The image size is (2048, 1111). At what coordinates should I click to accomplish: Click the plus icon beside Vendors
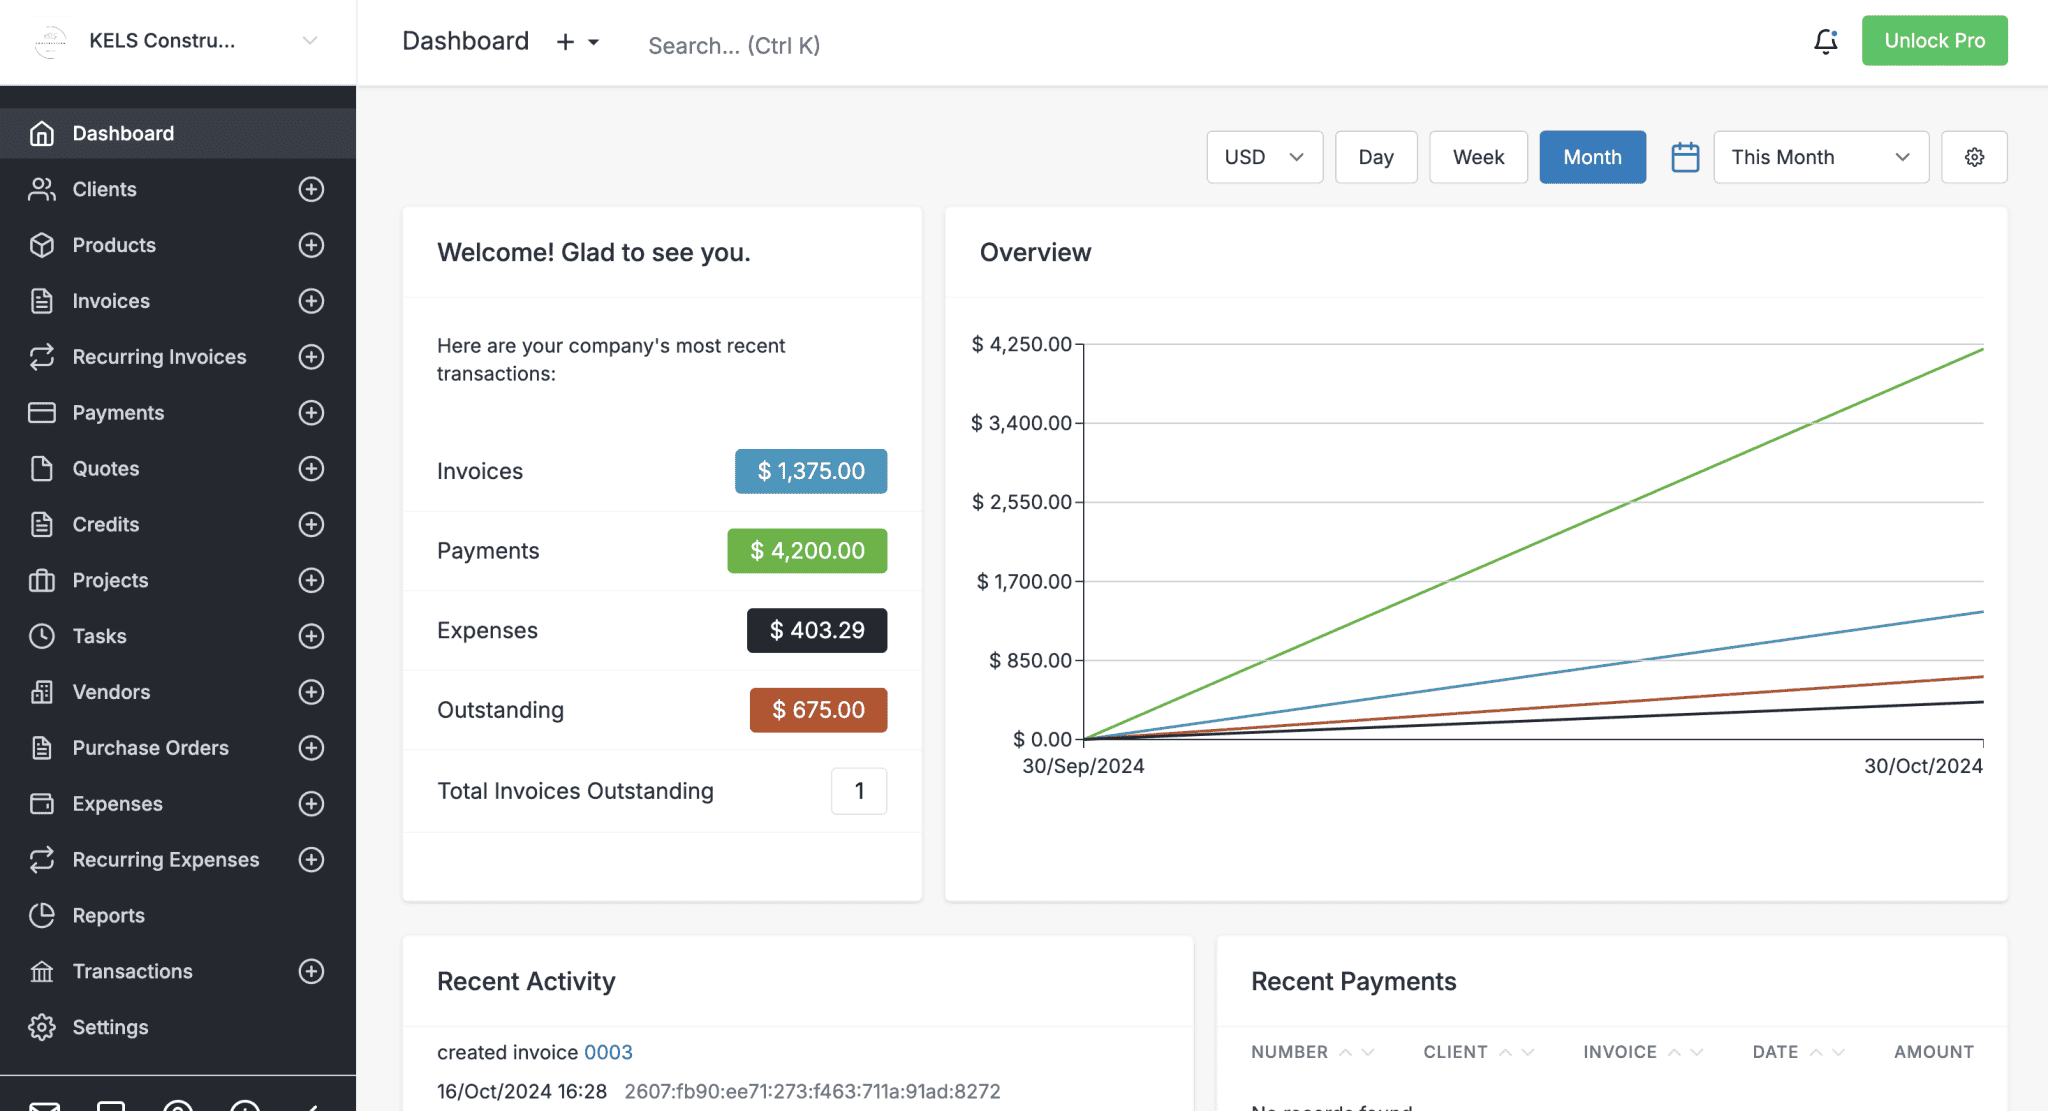click(x=312, y=691)
